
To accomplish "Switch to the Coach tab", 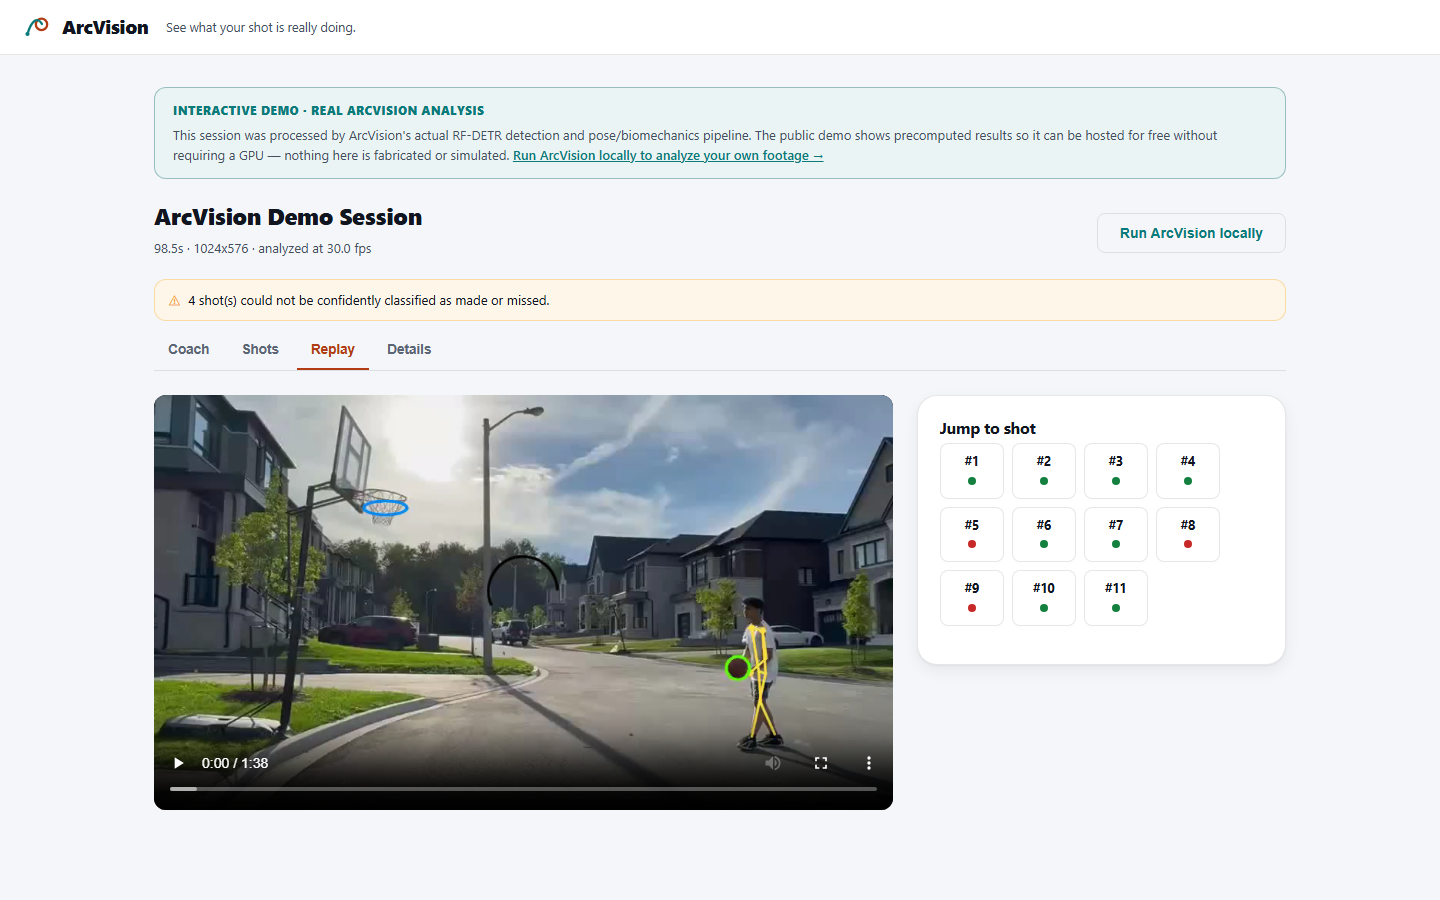I will pyautogui.click(x=189, y=349).
